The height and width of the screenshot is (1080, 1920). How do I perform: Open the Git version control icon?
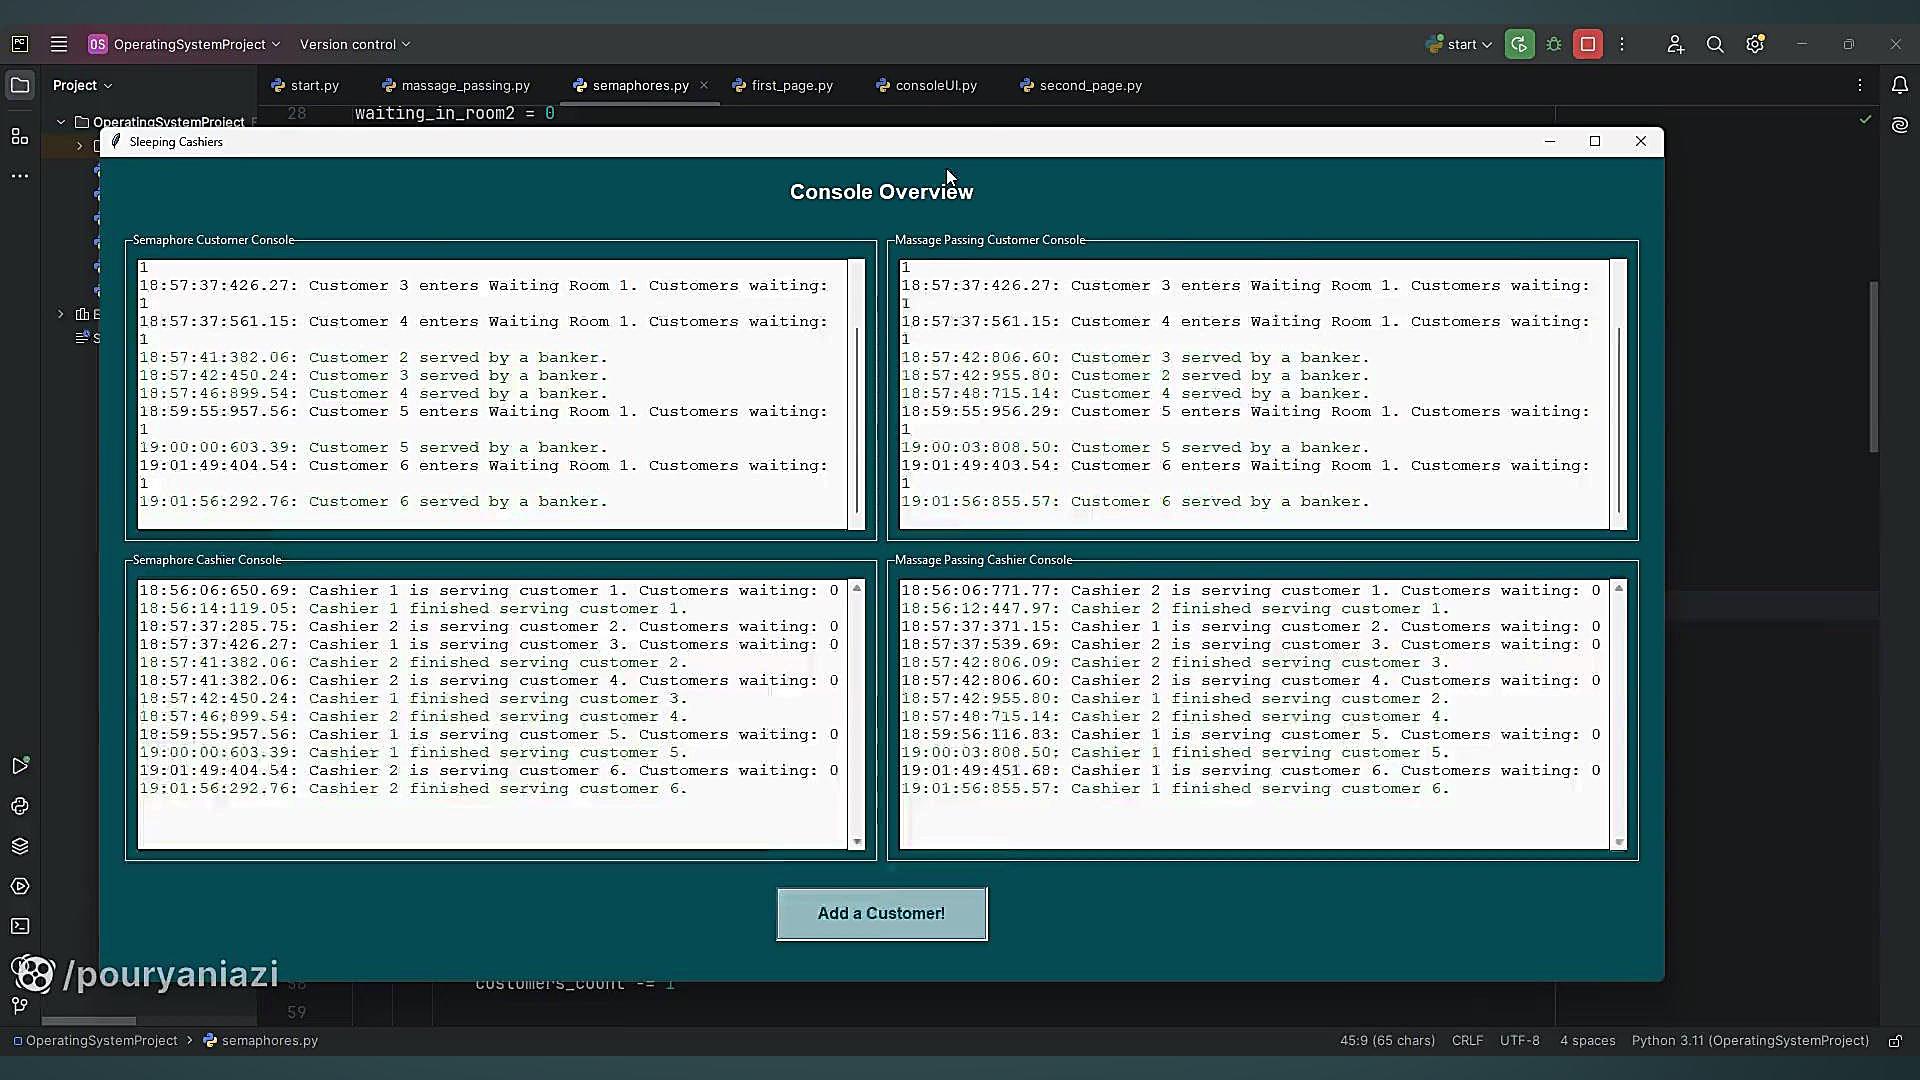click(20, 1005)
